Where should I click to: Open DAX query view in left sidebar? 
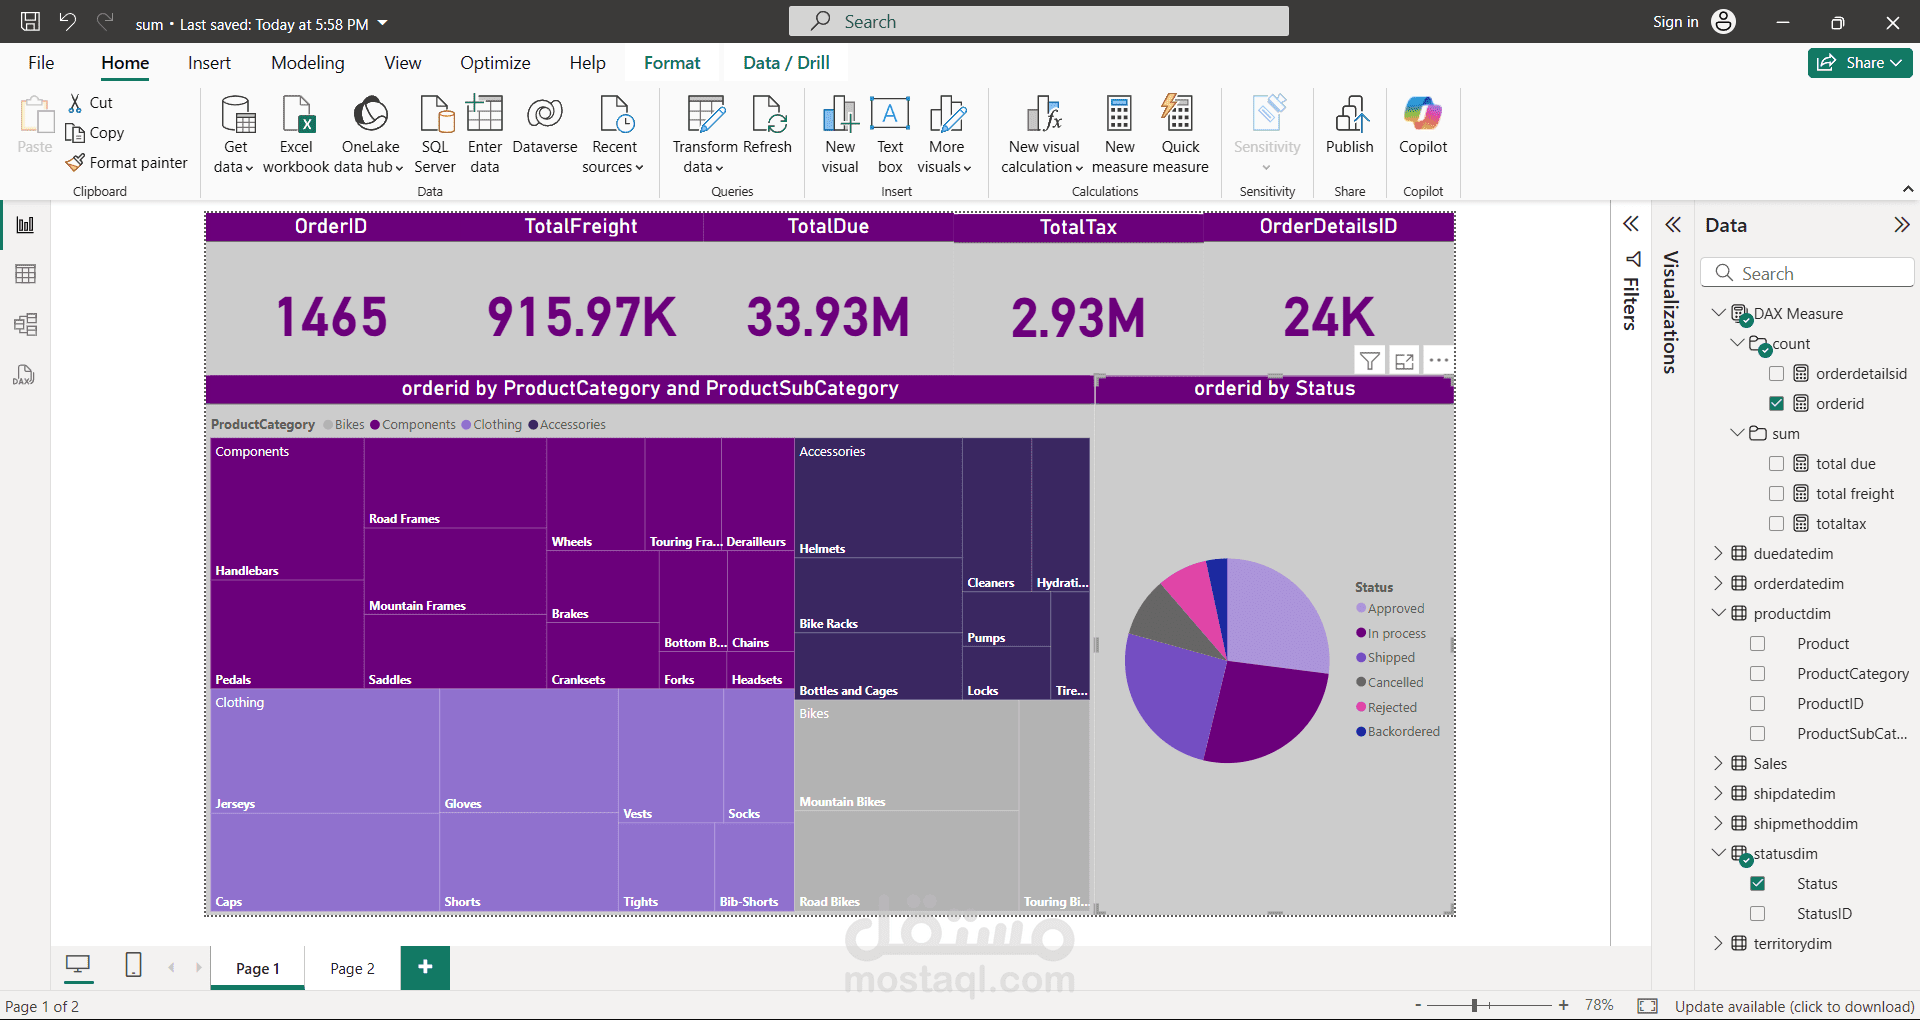(24, 375)
